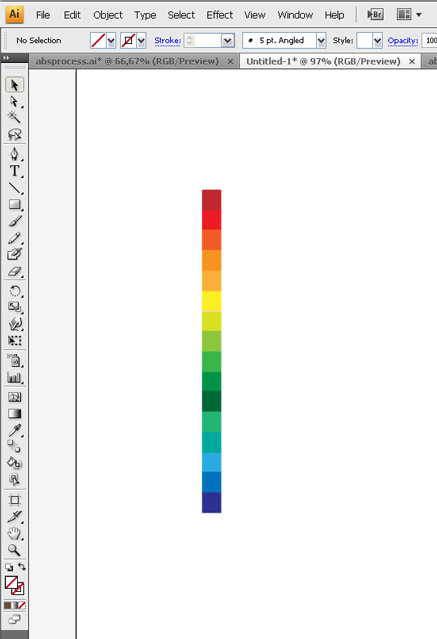Expand the stroke weight dropdown
This screenshot has width=437, height=639.
pos(228,40)
